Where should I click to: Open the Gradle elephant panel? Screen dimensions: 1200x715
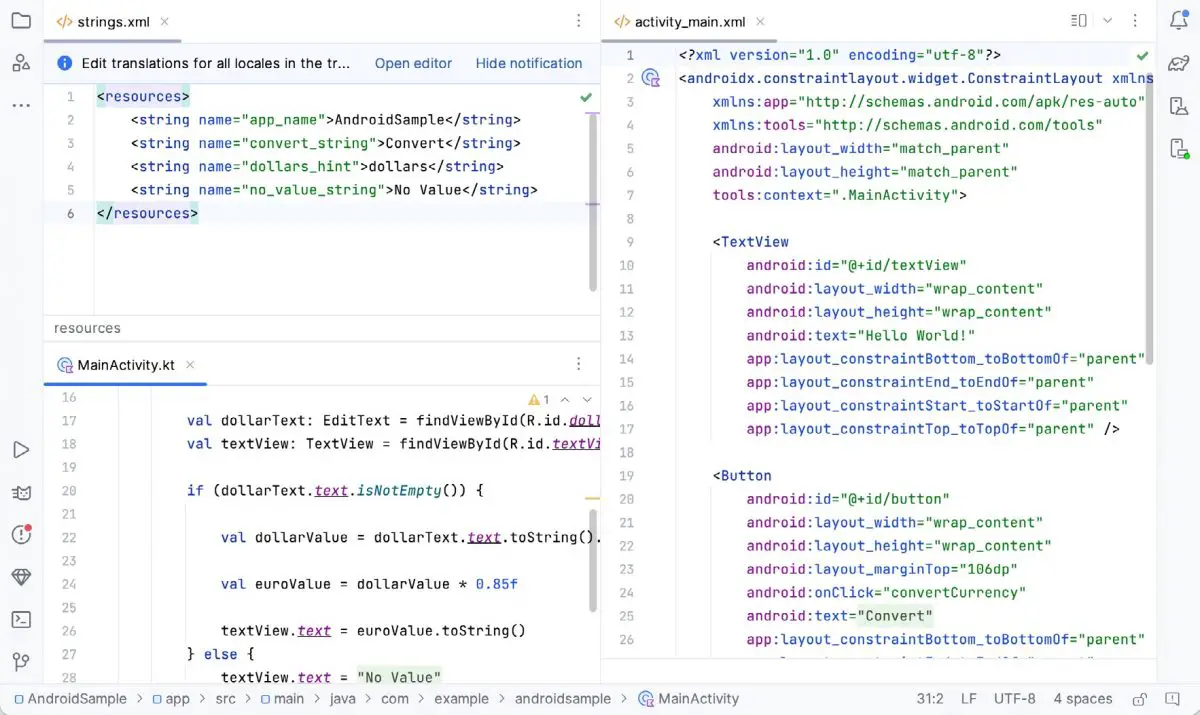point(1178,62)
